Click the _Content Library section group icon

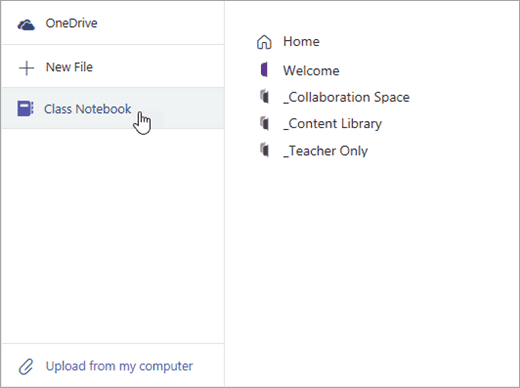[264, 123]
